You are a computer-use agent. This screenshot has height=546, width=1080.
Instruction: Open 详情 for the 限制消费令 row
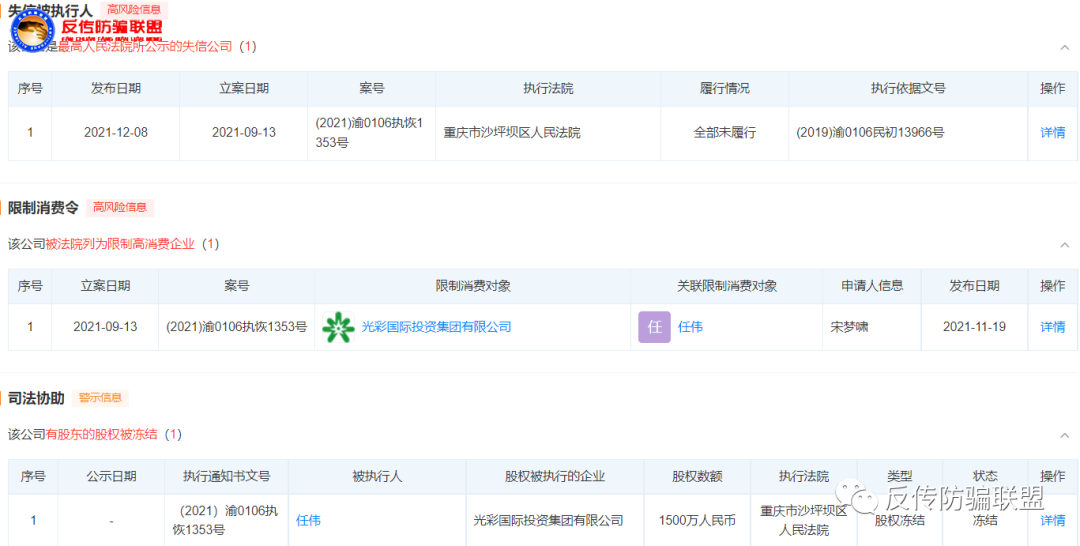point(1052,327)
